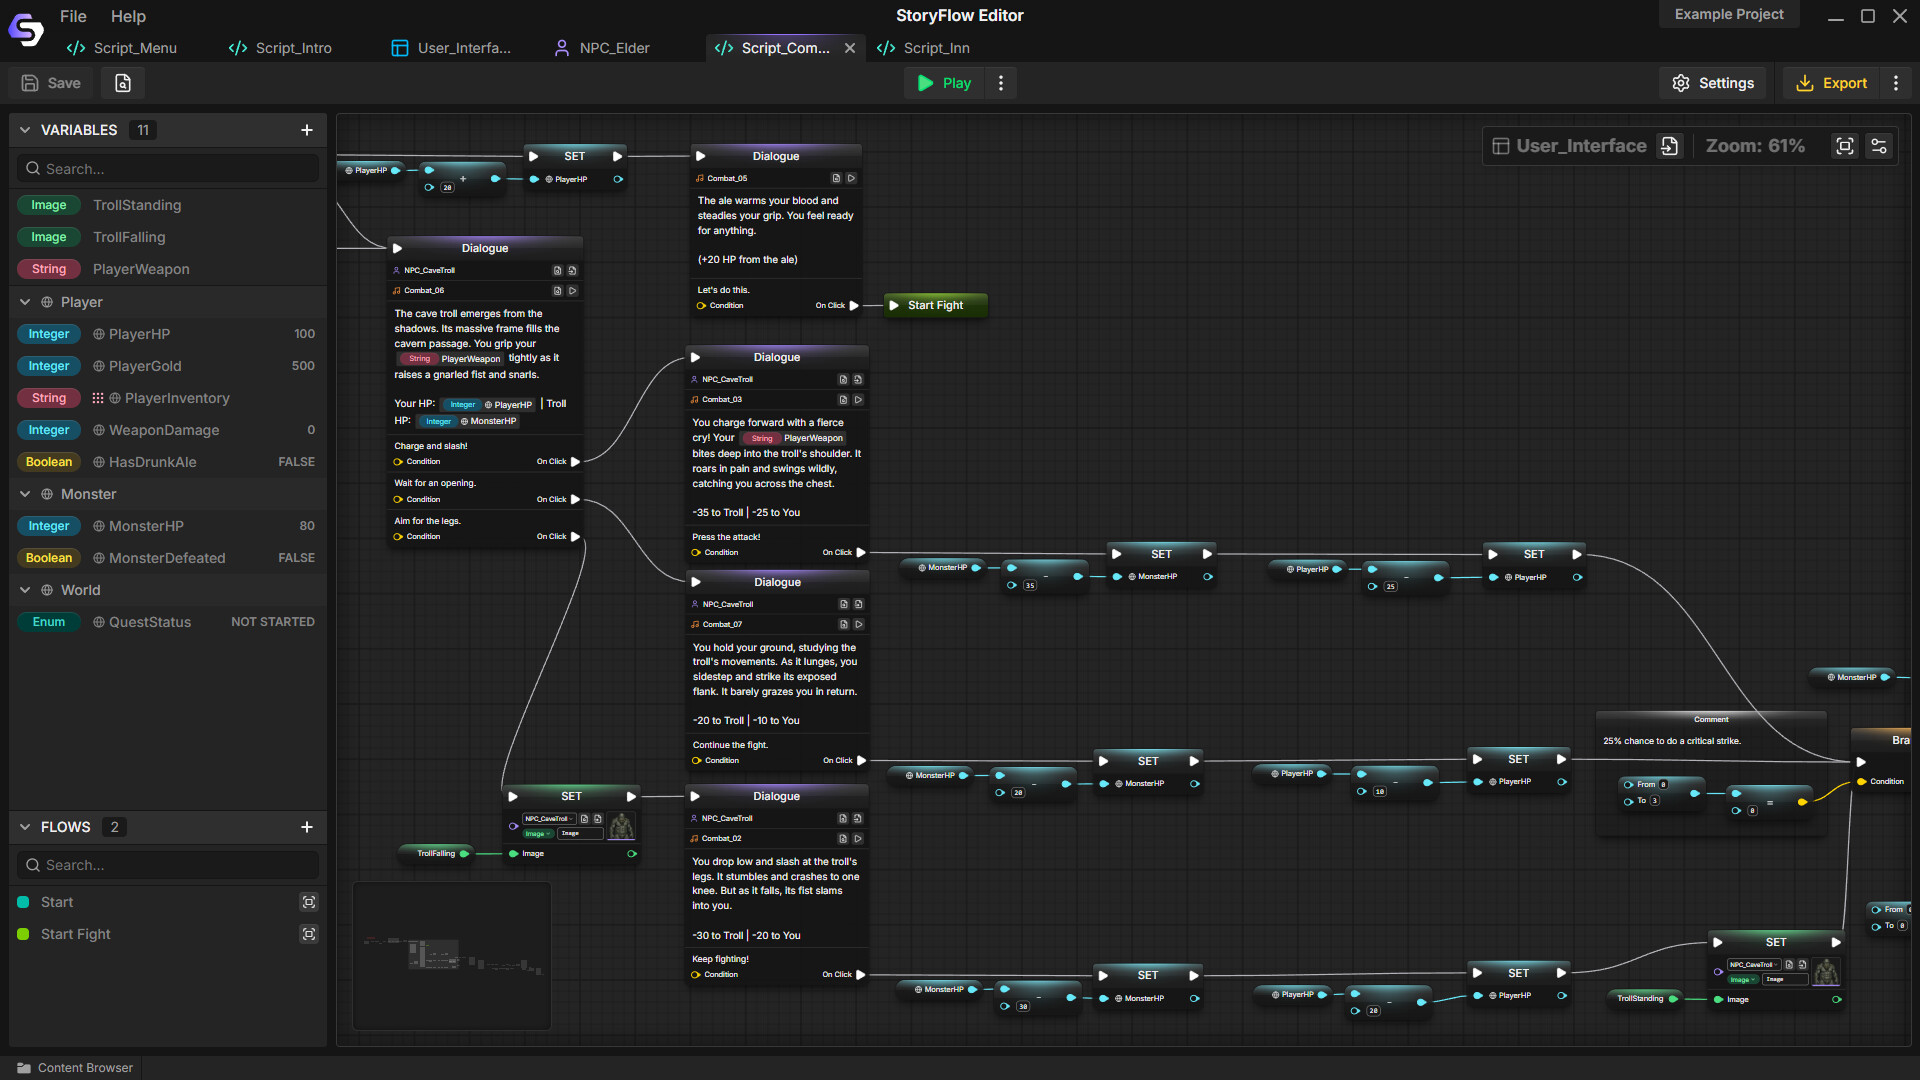Close the Script_Com... tab
The image size is (1920, 1080).
[x=850, y=48]
